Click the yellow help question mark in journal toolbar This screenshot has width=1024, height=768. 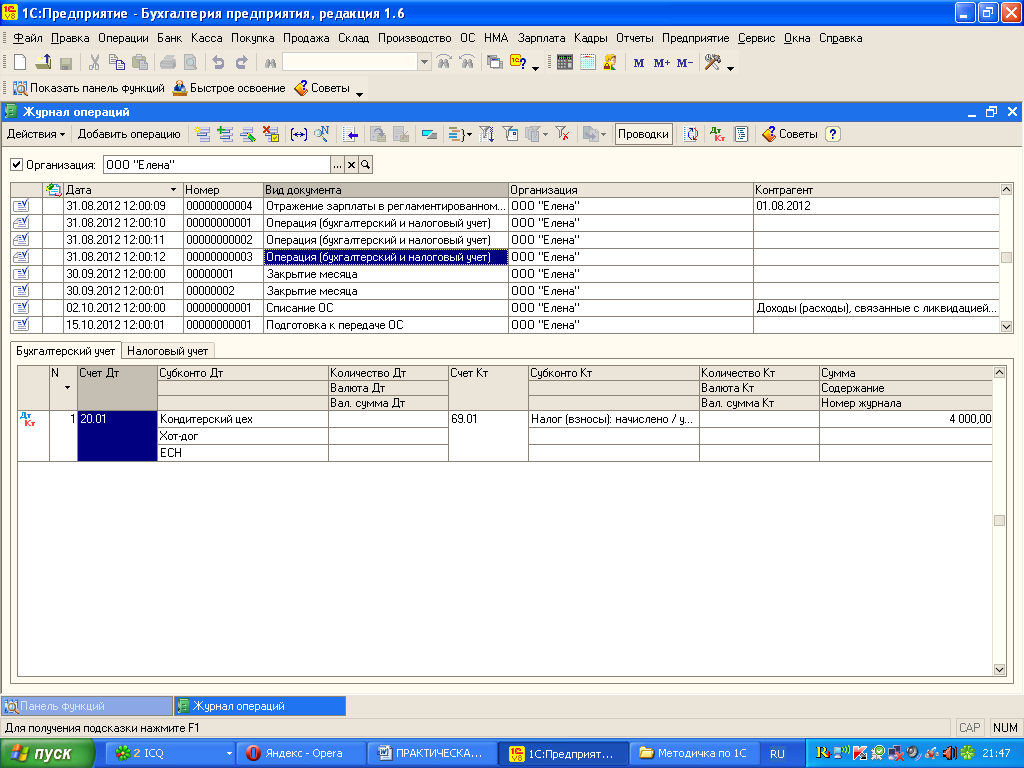833,135
